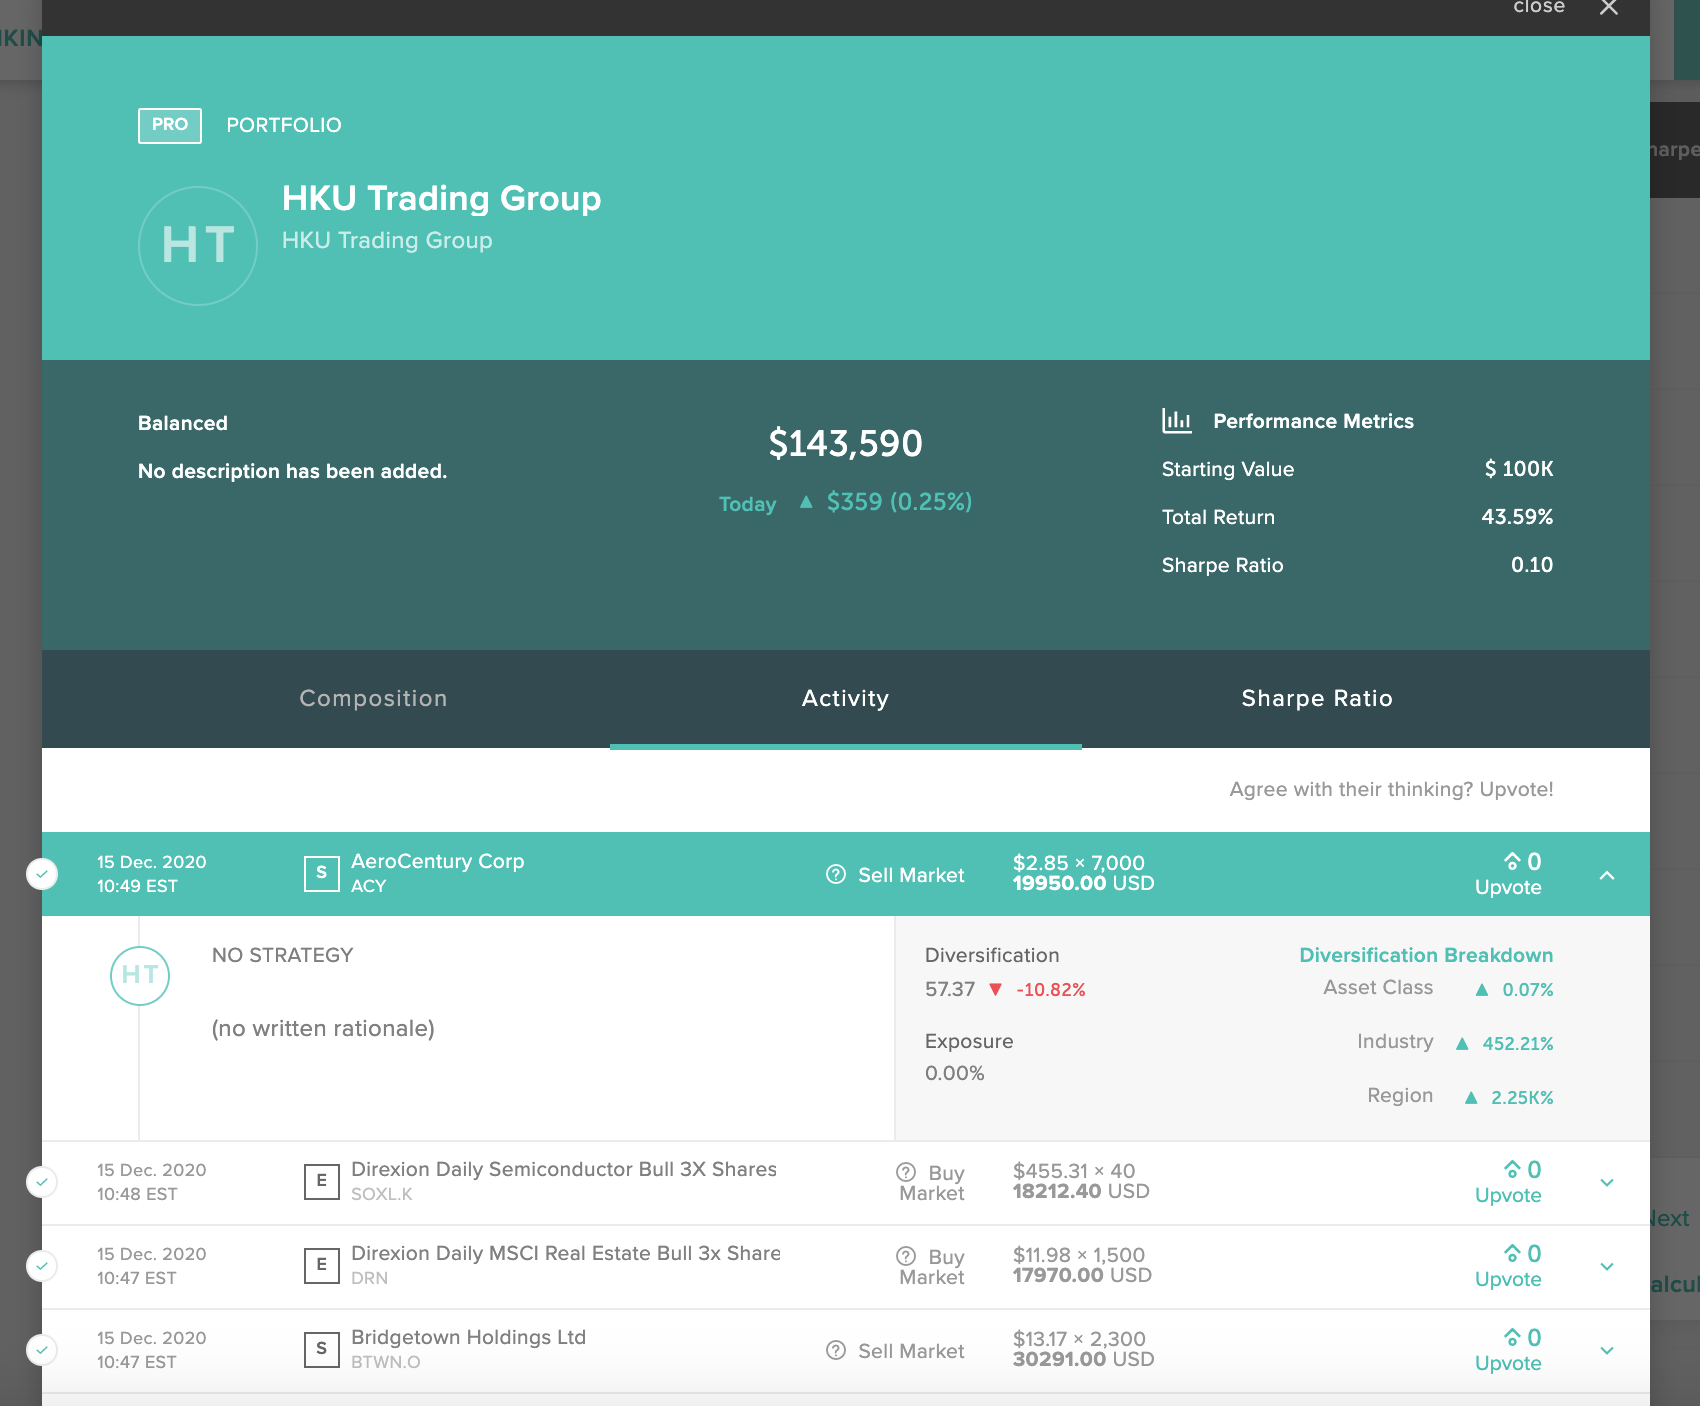Click the HT avatar in the header

[x=198, y=245]
